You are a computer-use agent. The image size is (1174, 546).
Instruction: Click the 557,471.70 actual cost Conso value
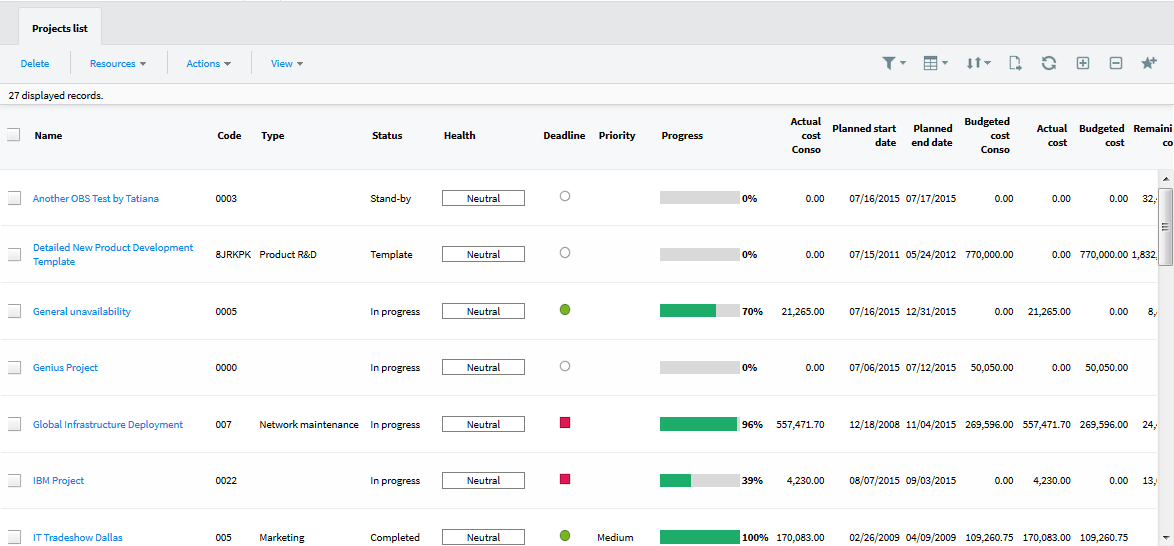pyautogui.click(x=800, y=424)
